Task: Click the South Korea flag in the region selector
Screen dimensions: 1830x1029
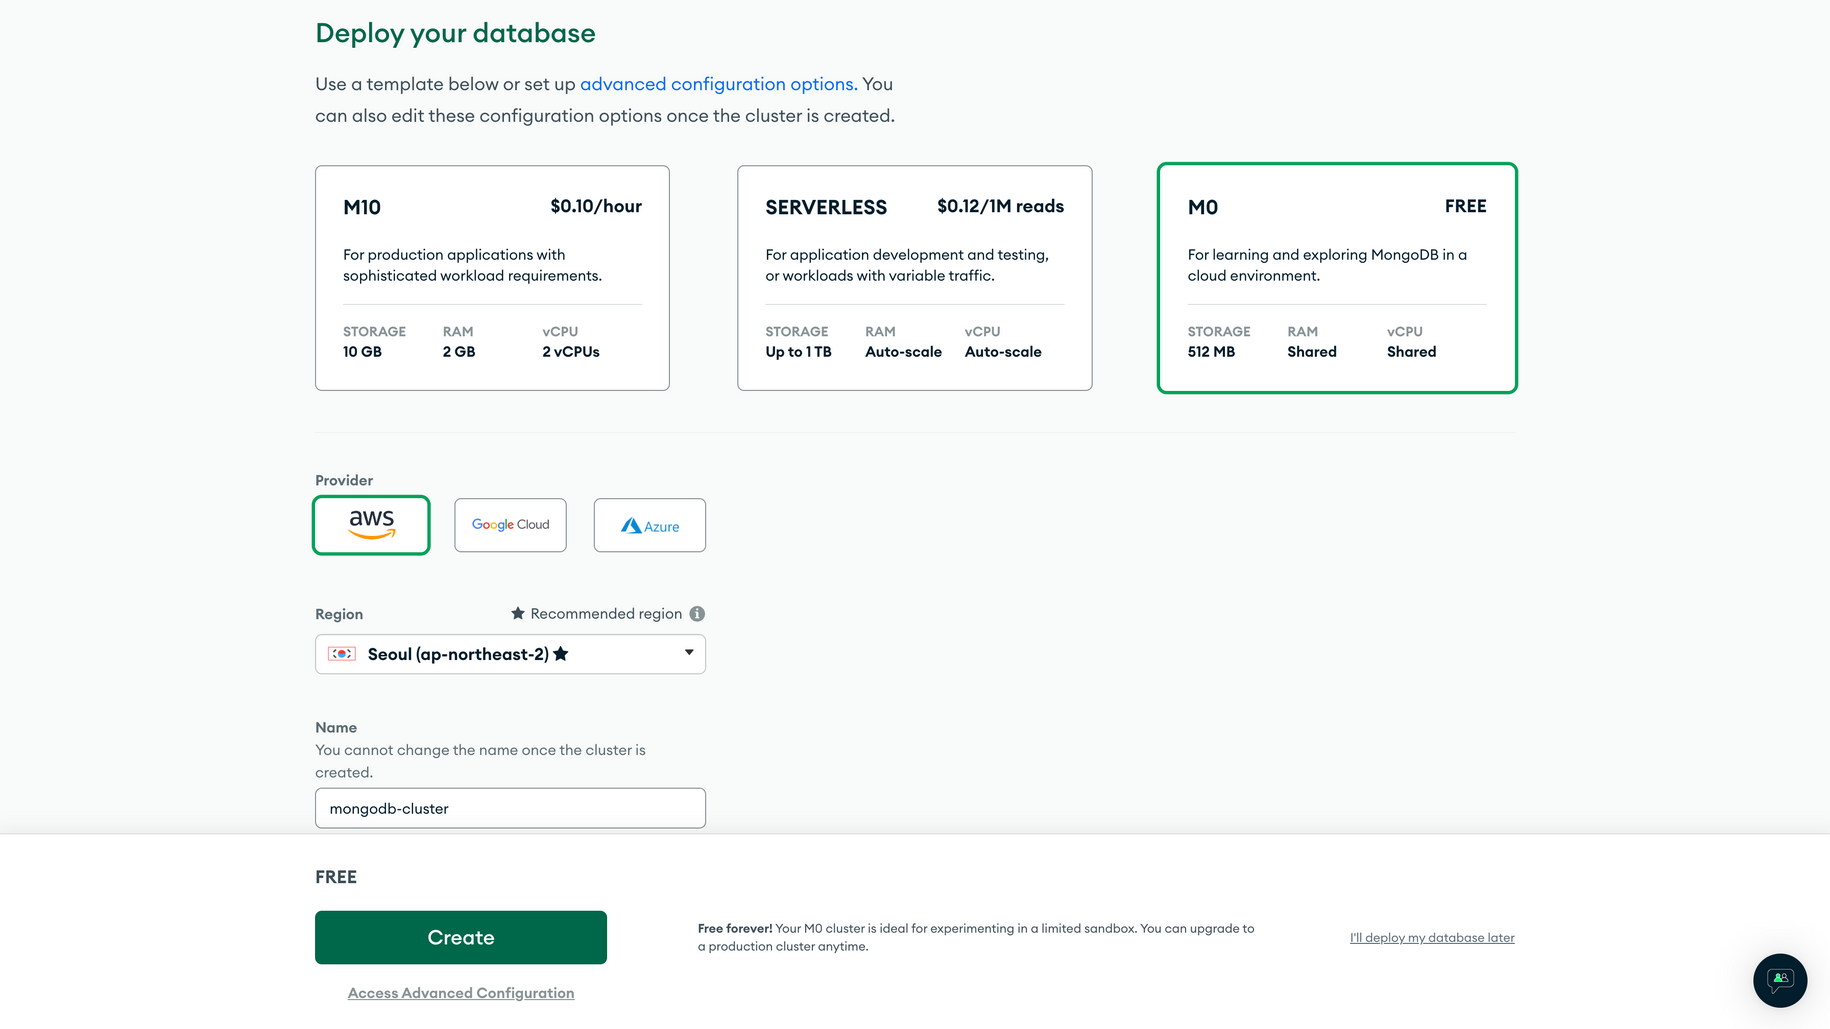Action: click(341, 653)
